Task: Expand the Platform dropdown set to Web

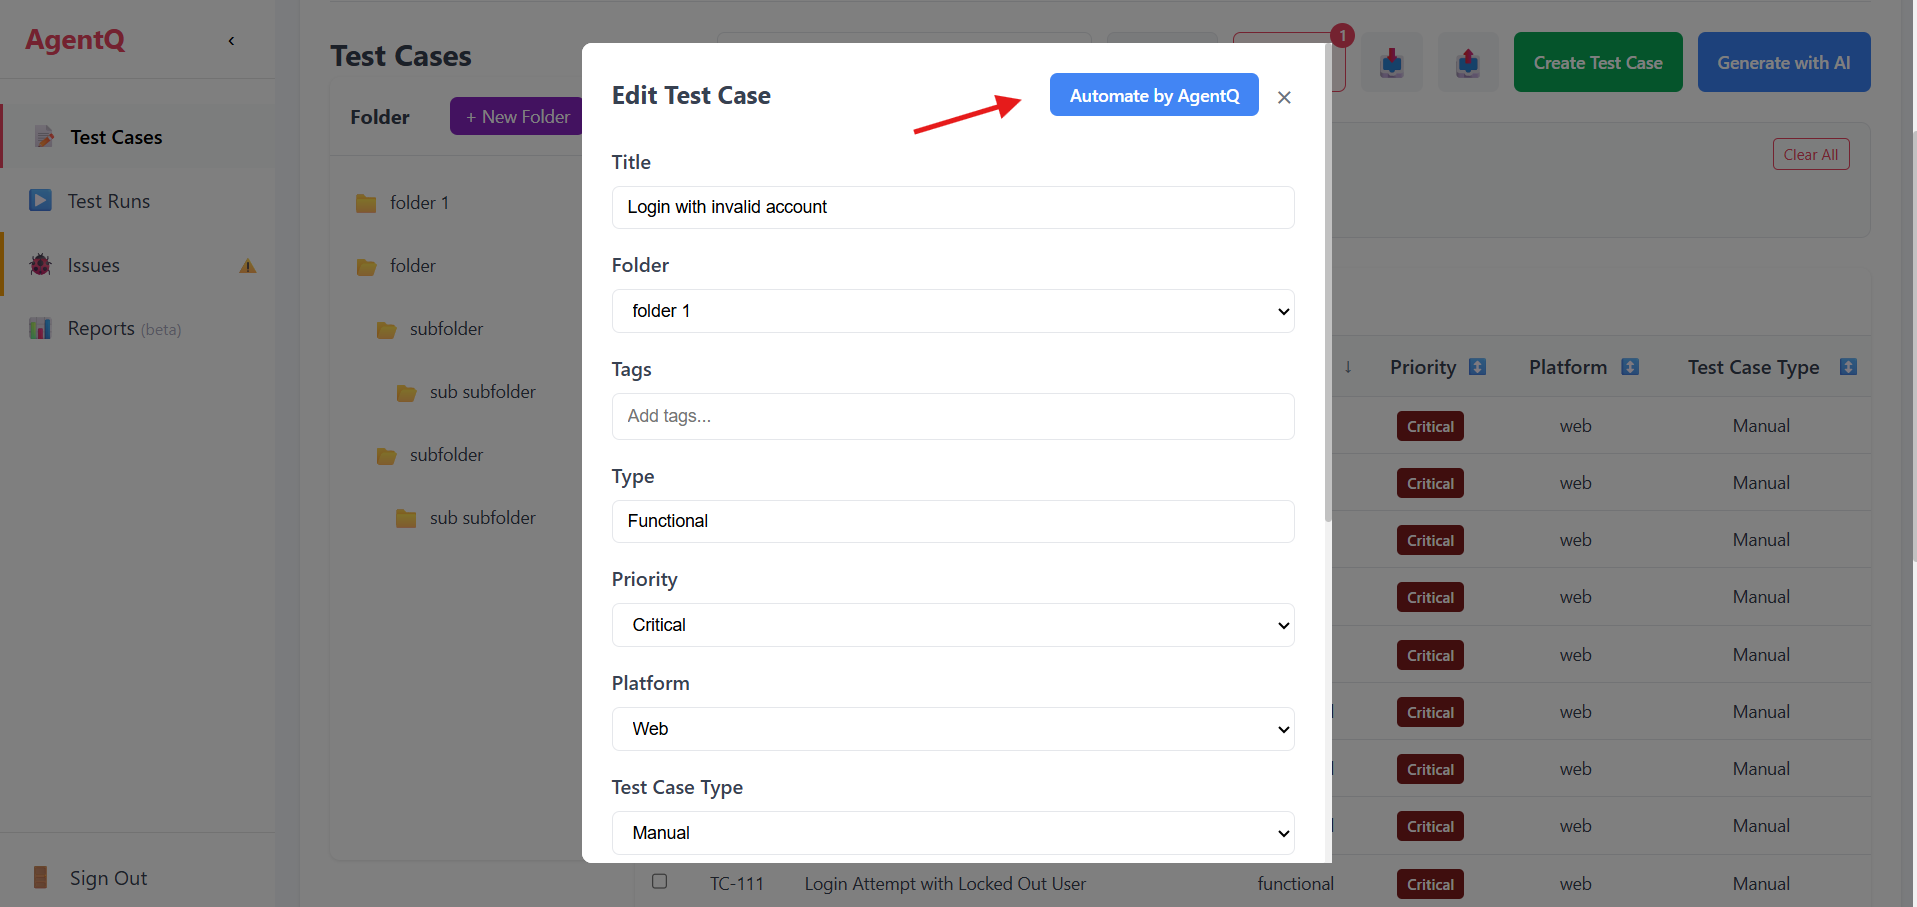Action: click(x=951, y=728)
